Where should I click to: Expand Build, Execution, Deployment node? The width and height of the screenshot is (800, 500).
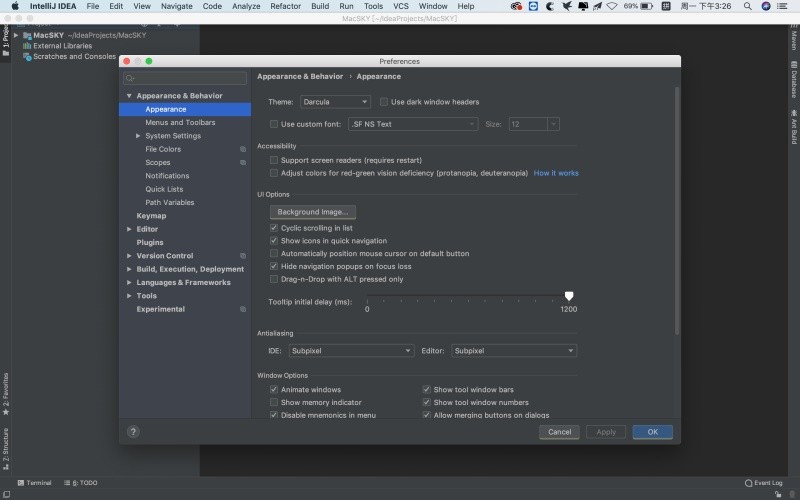(129, 269)
